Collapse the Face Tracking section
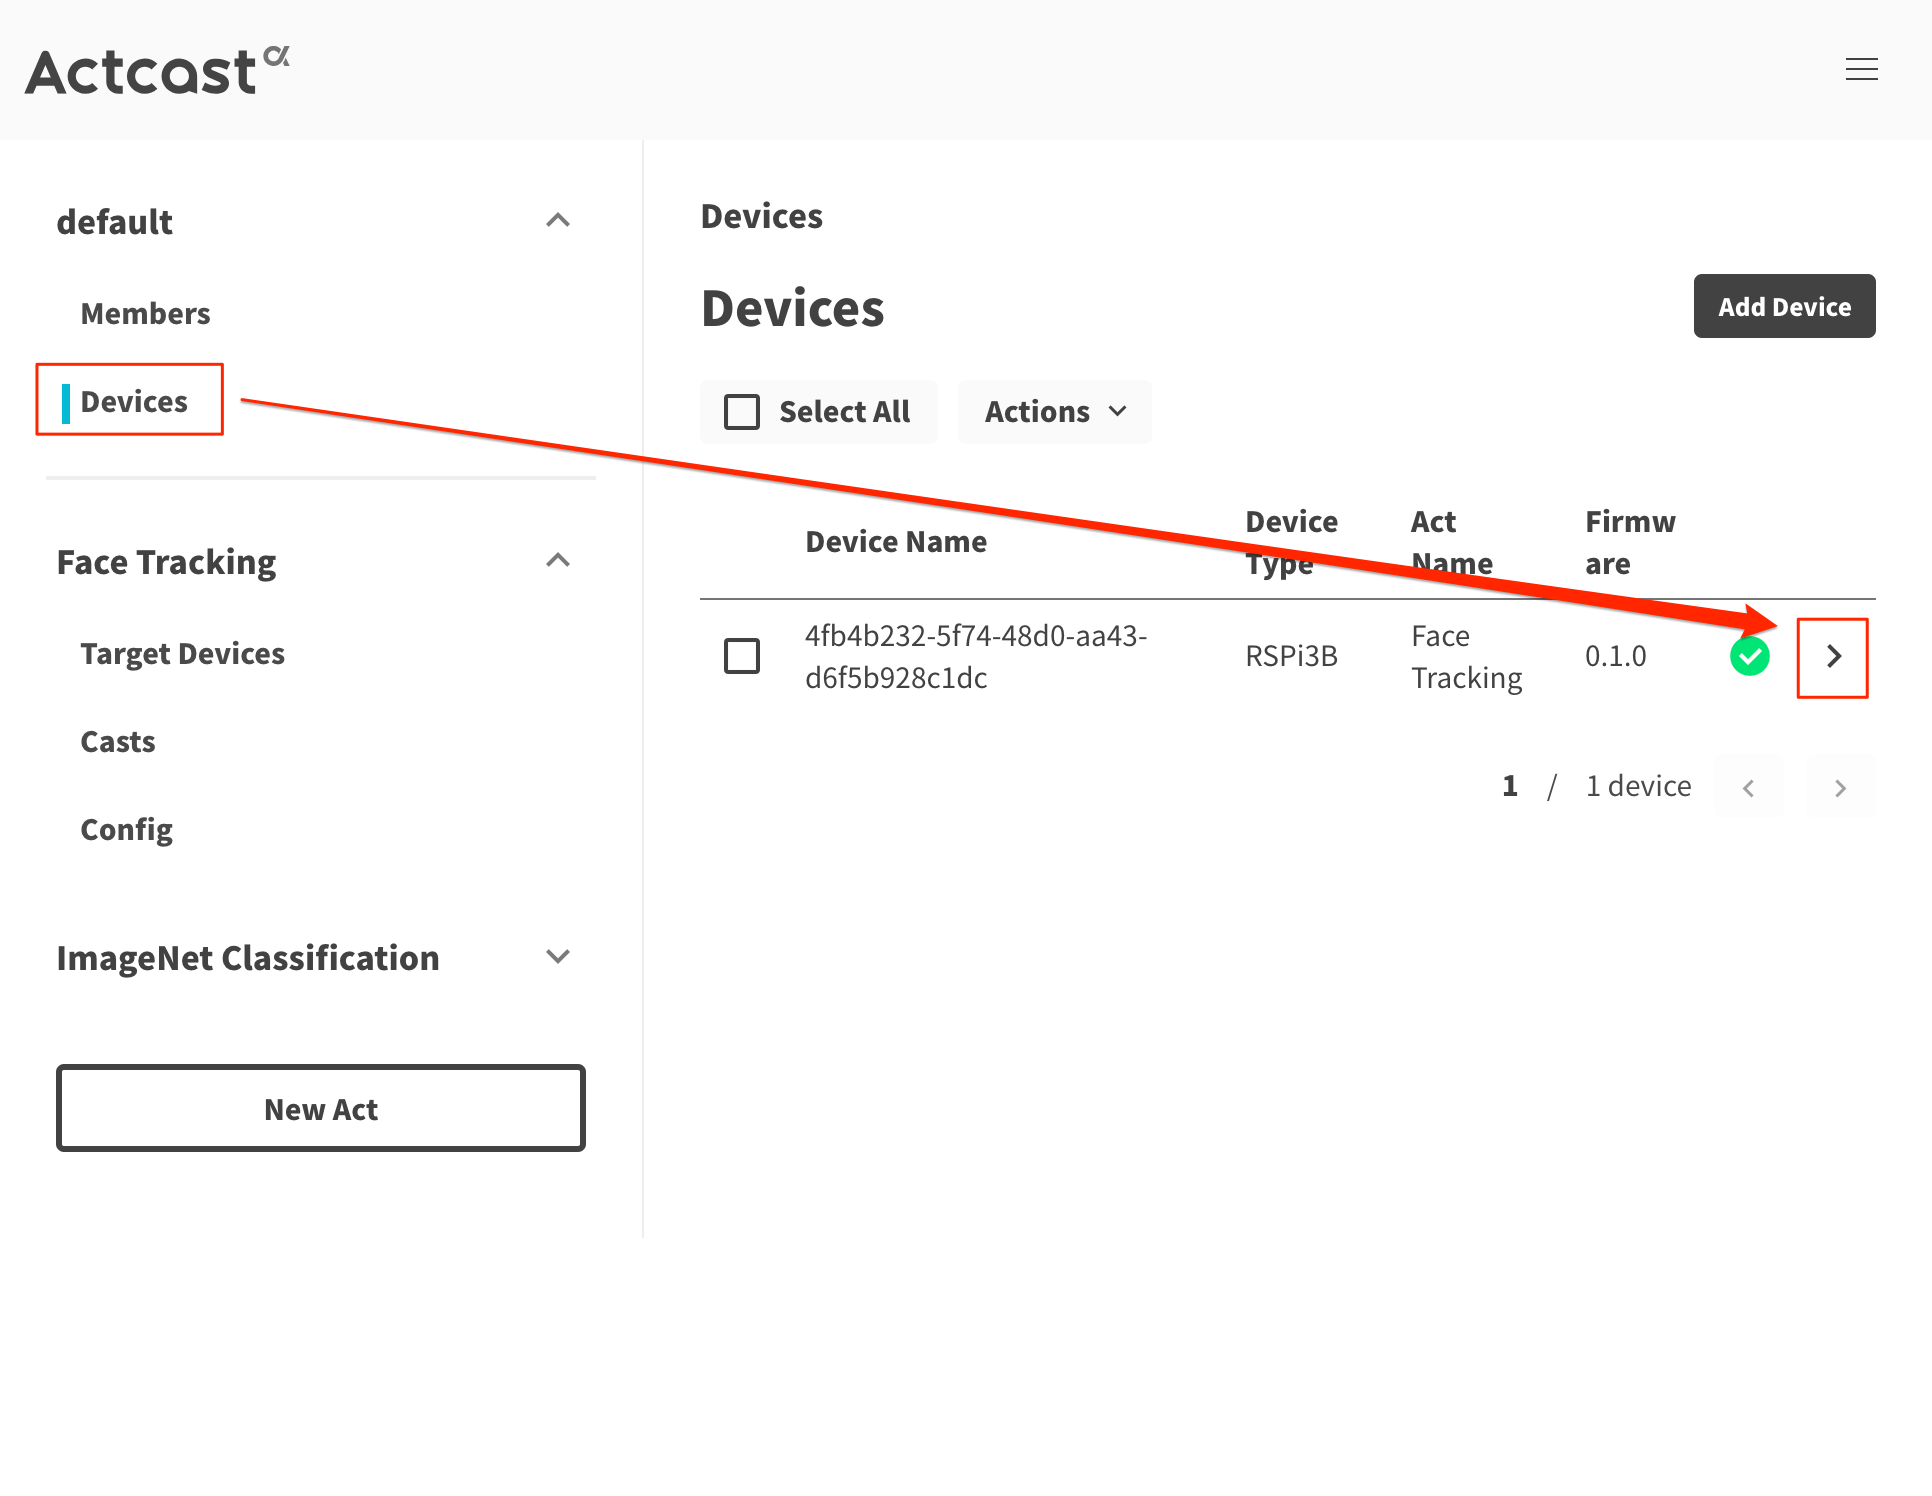Image resolution: width=1932 pixels, height=1496 pixels. [x=559, y=560]
